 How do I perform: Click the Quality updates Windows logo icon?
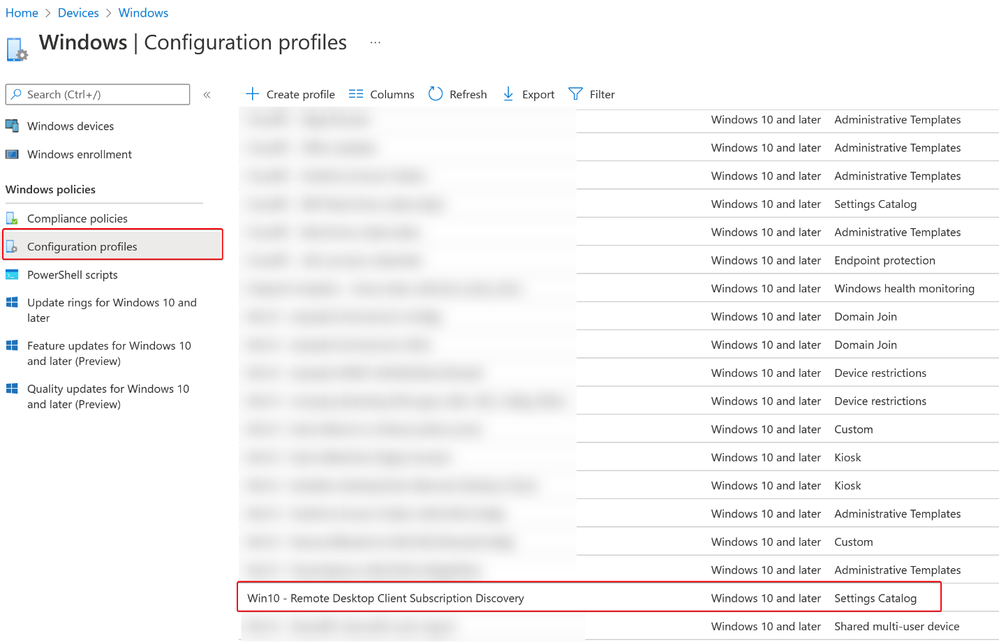[x=12, y=389]
